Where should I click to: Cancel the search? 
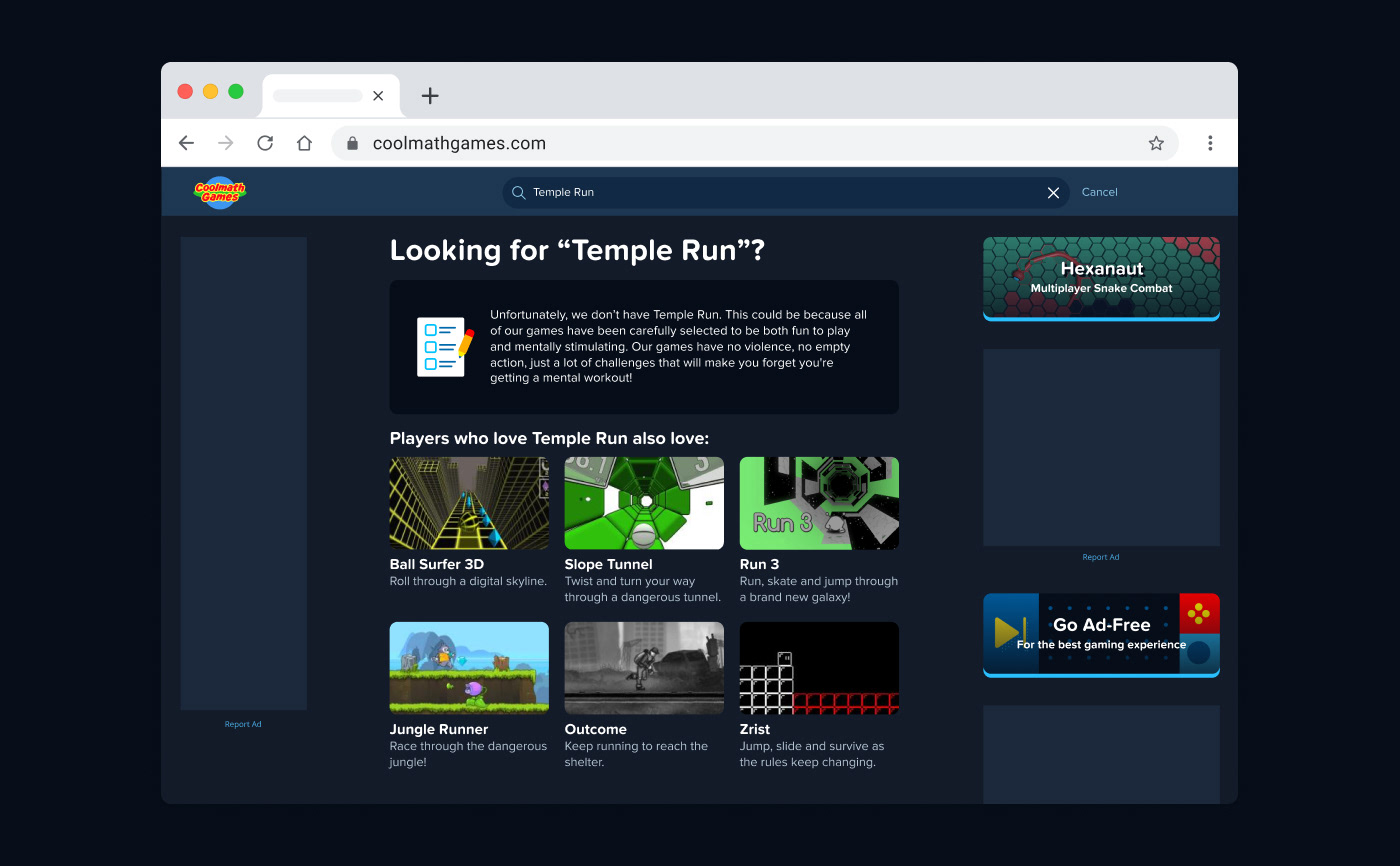pyautogui.click(x=1100, y=192)
